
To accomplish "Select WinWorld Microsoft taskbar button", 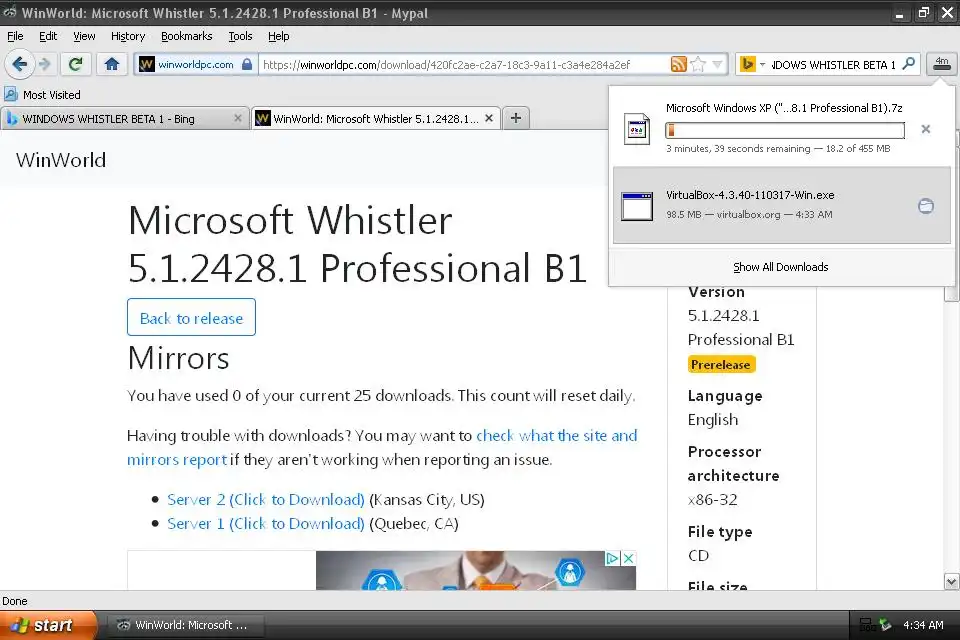I will [x=186, y=625].
